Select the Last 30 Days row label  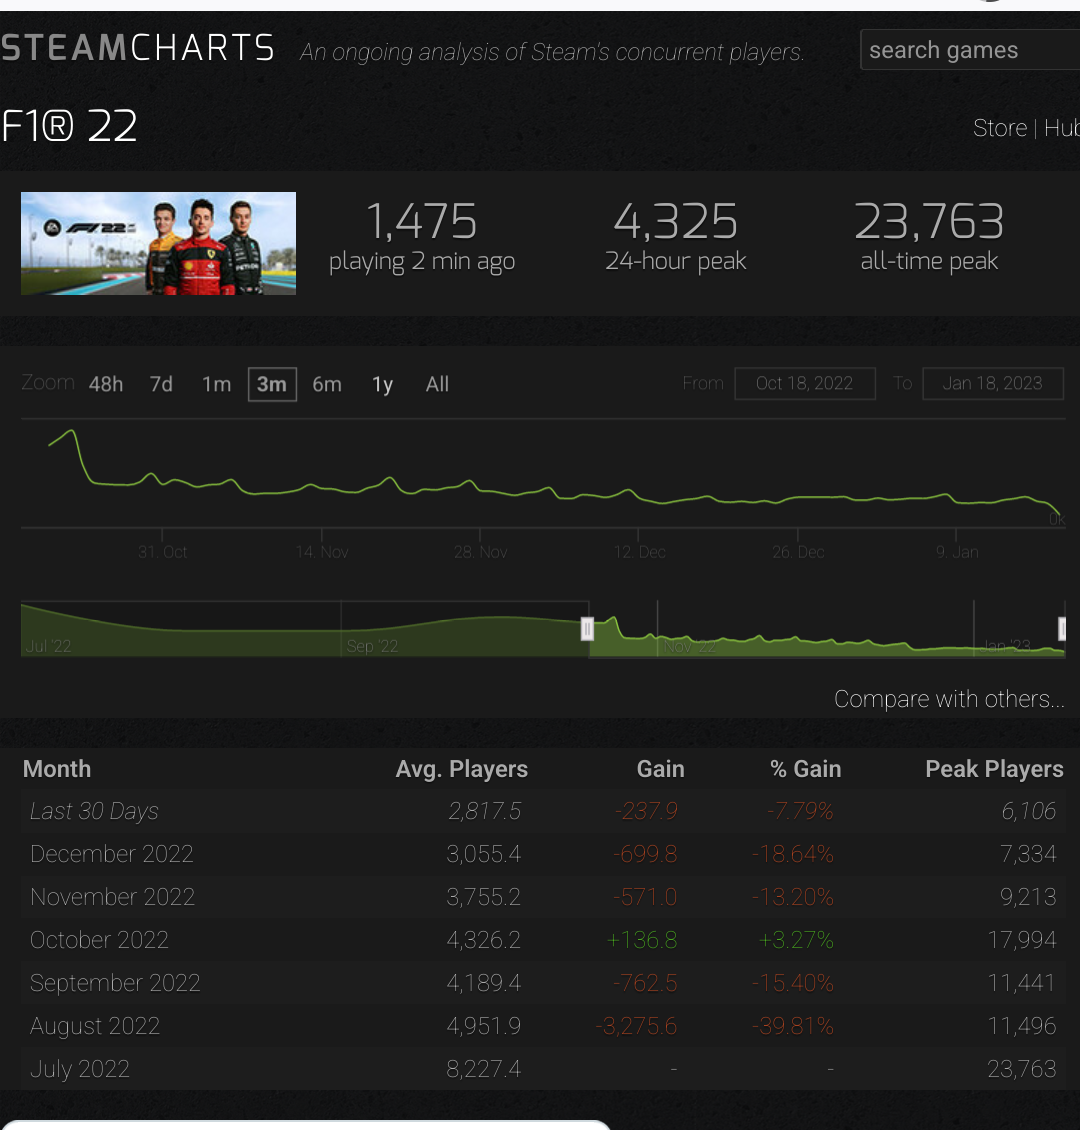(94, 811)
